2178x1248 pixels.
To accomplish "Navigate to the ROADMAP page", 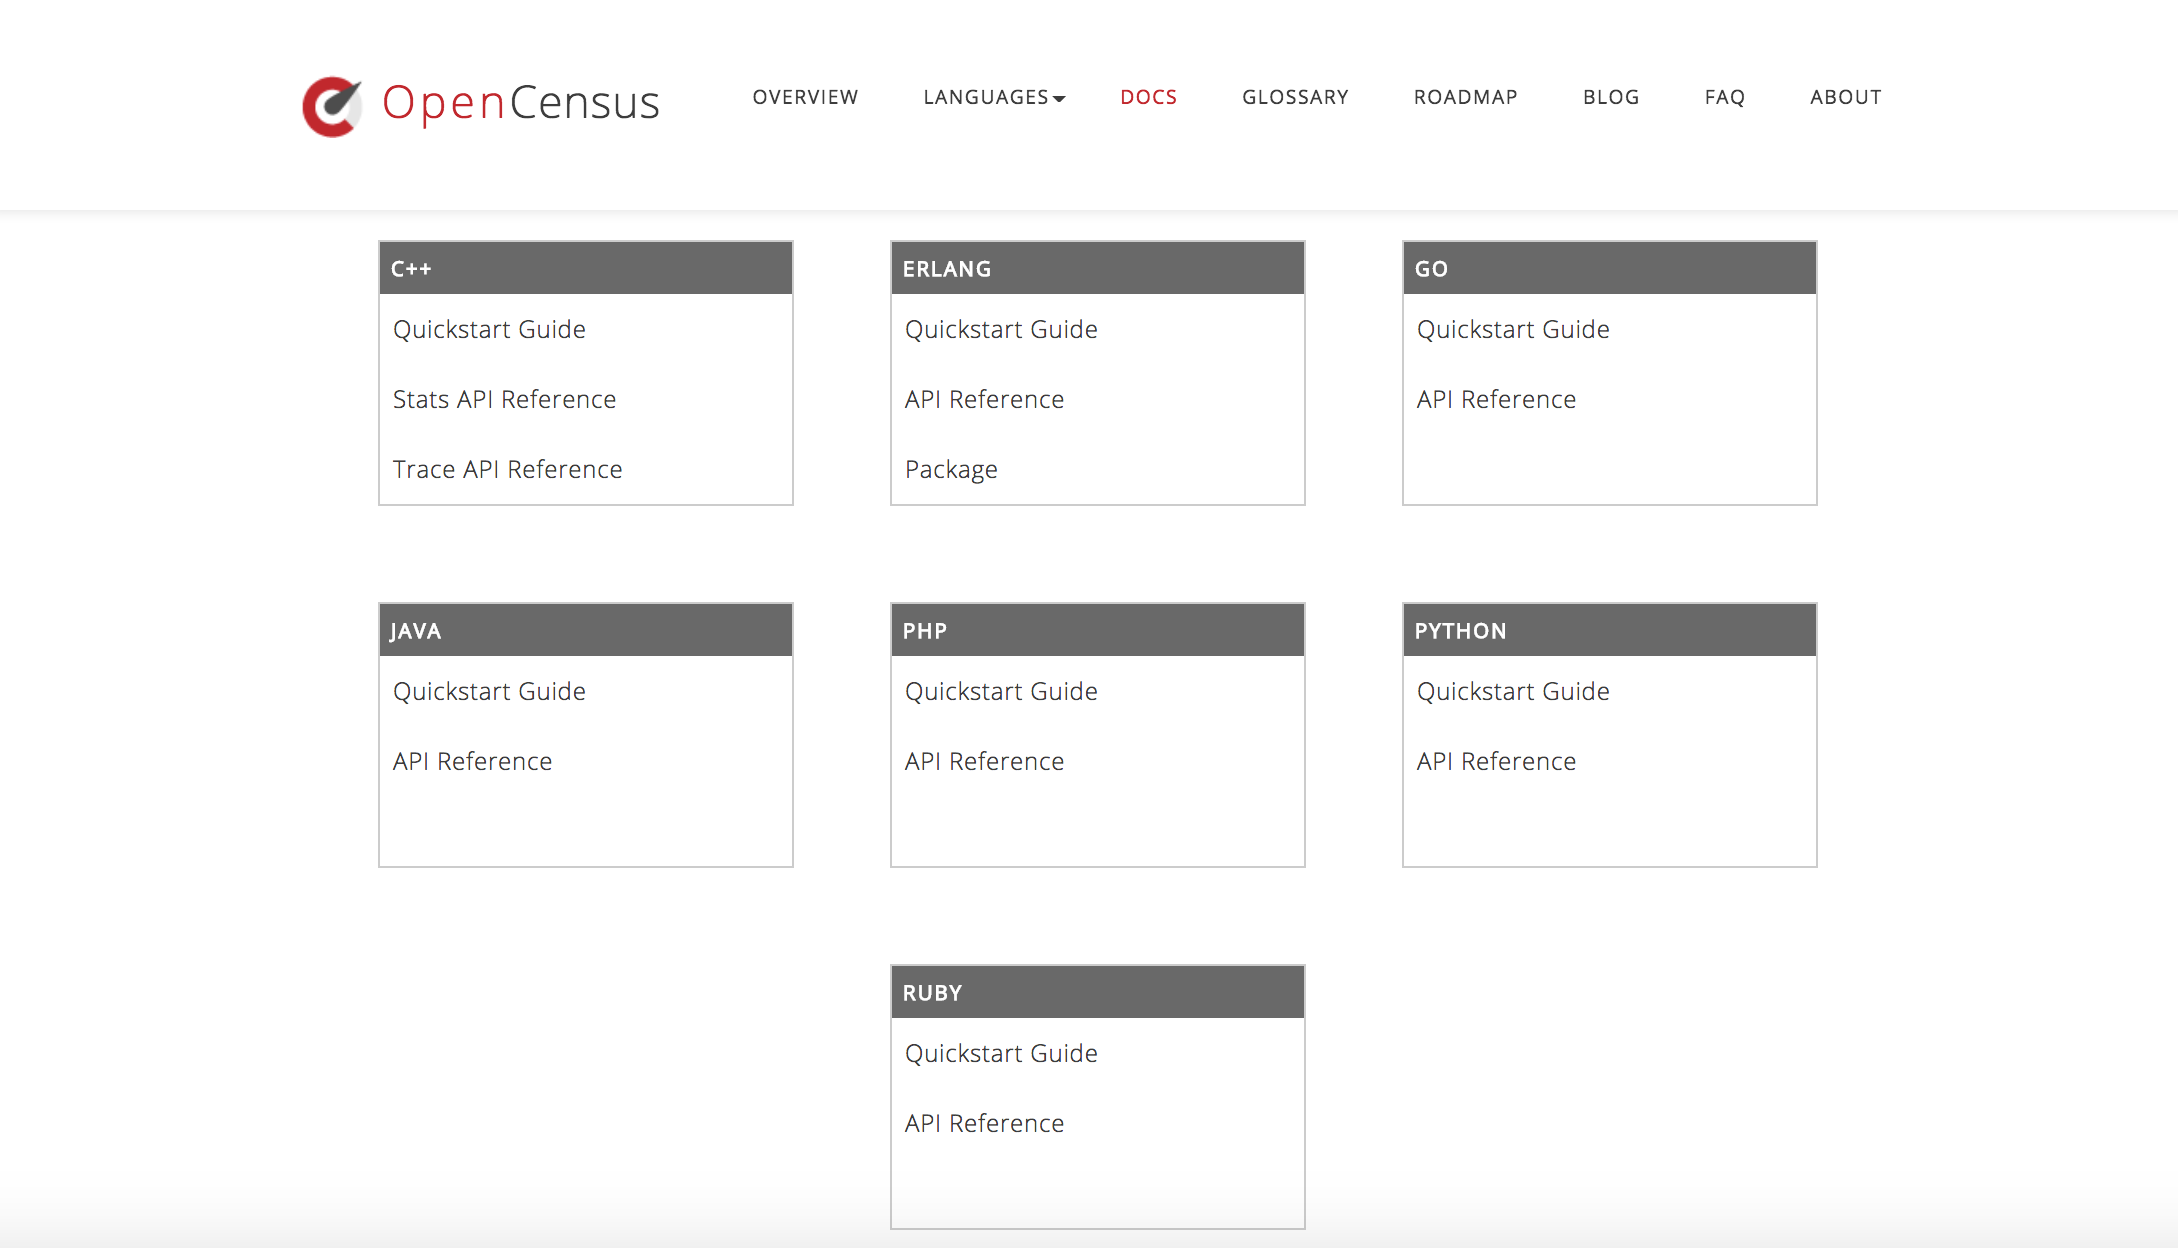I will pyautogui.click(x=1465, y=97).
